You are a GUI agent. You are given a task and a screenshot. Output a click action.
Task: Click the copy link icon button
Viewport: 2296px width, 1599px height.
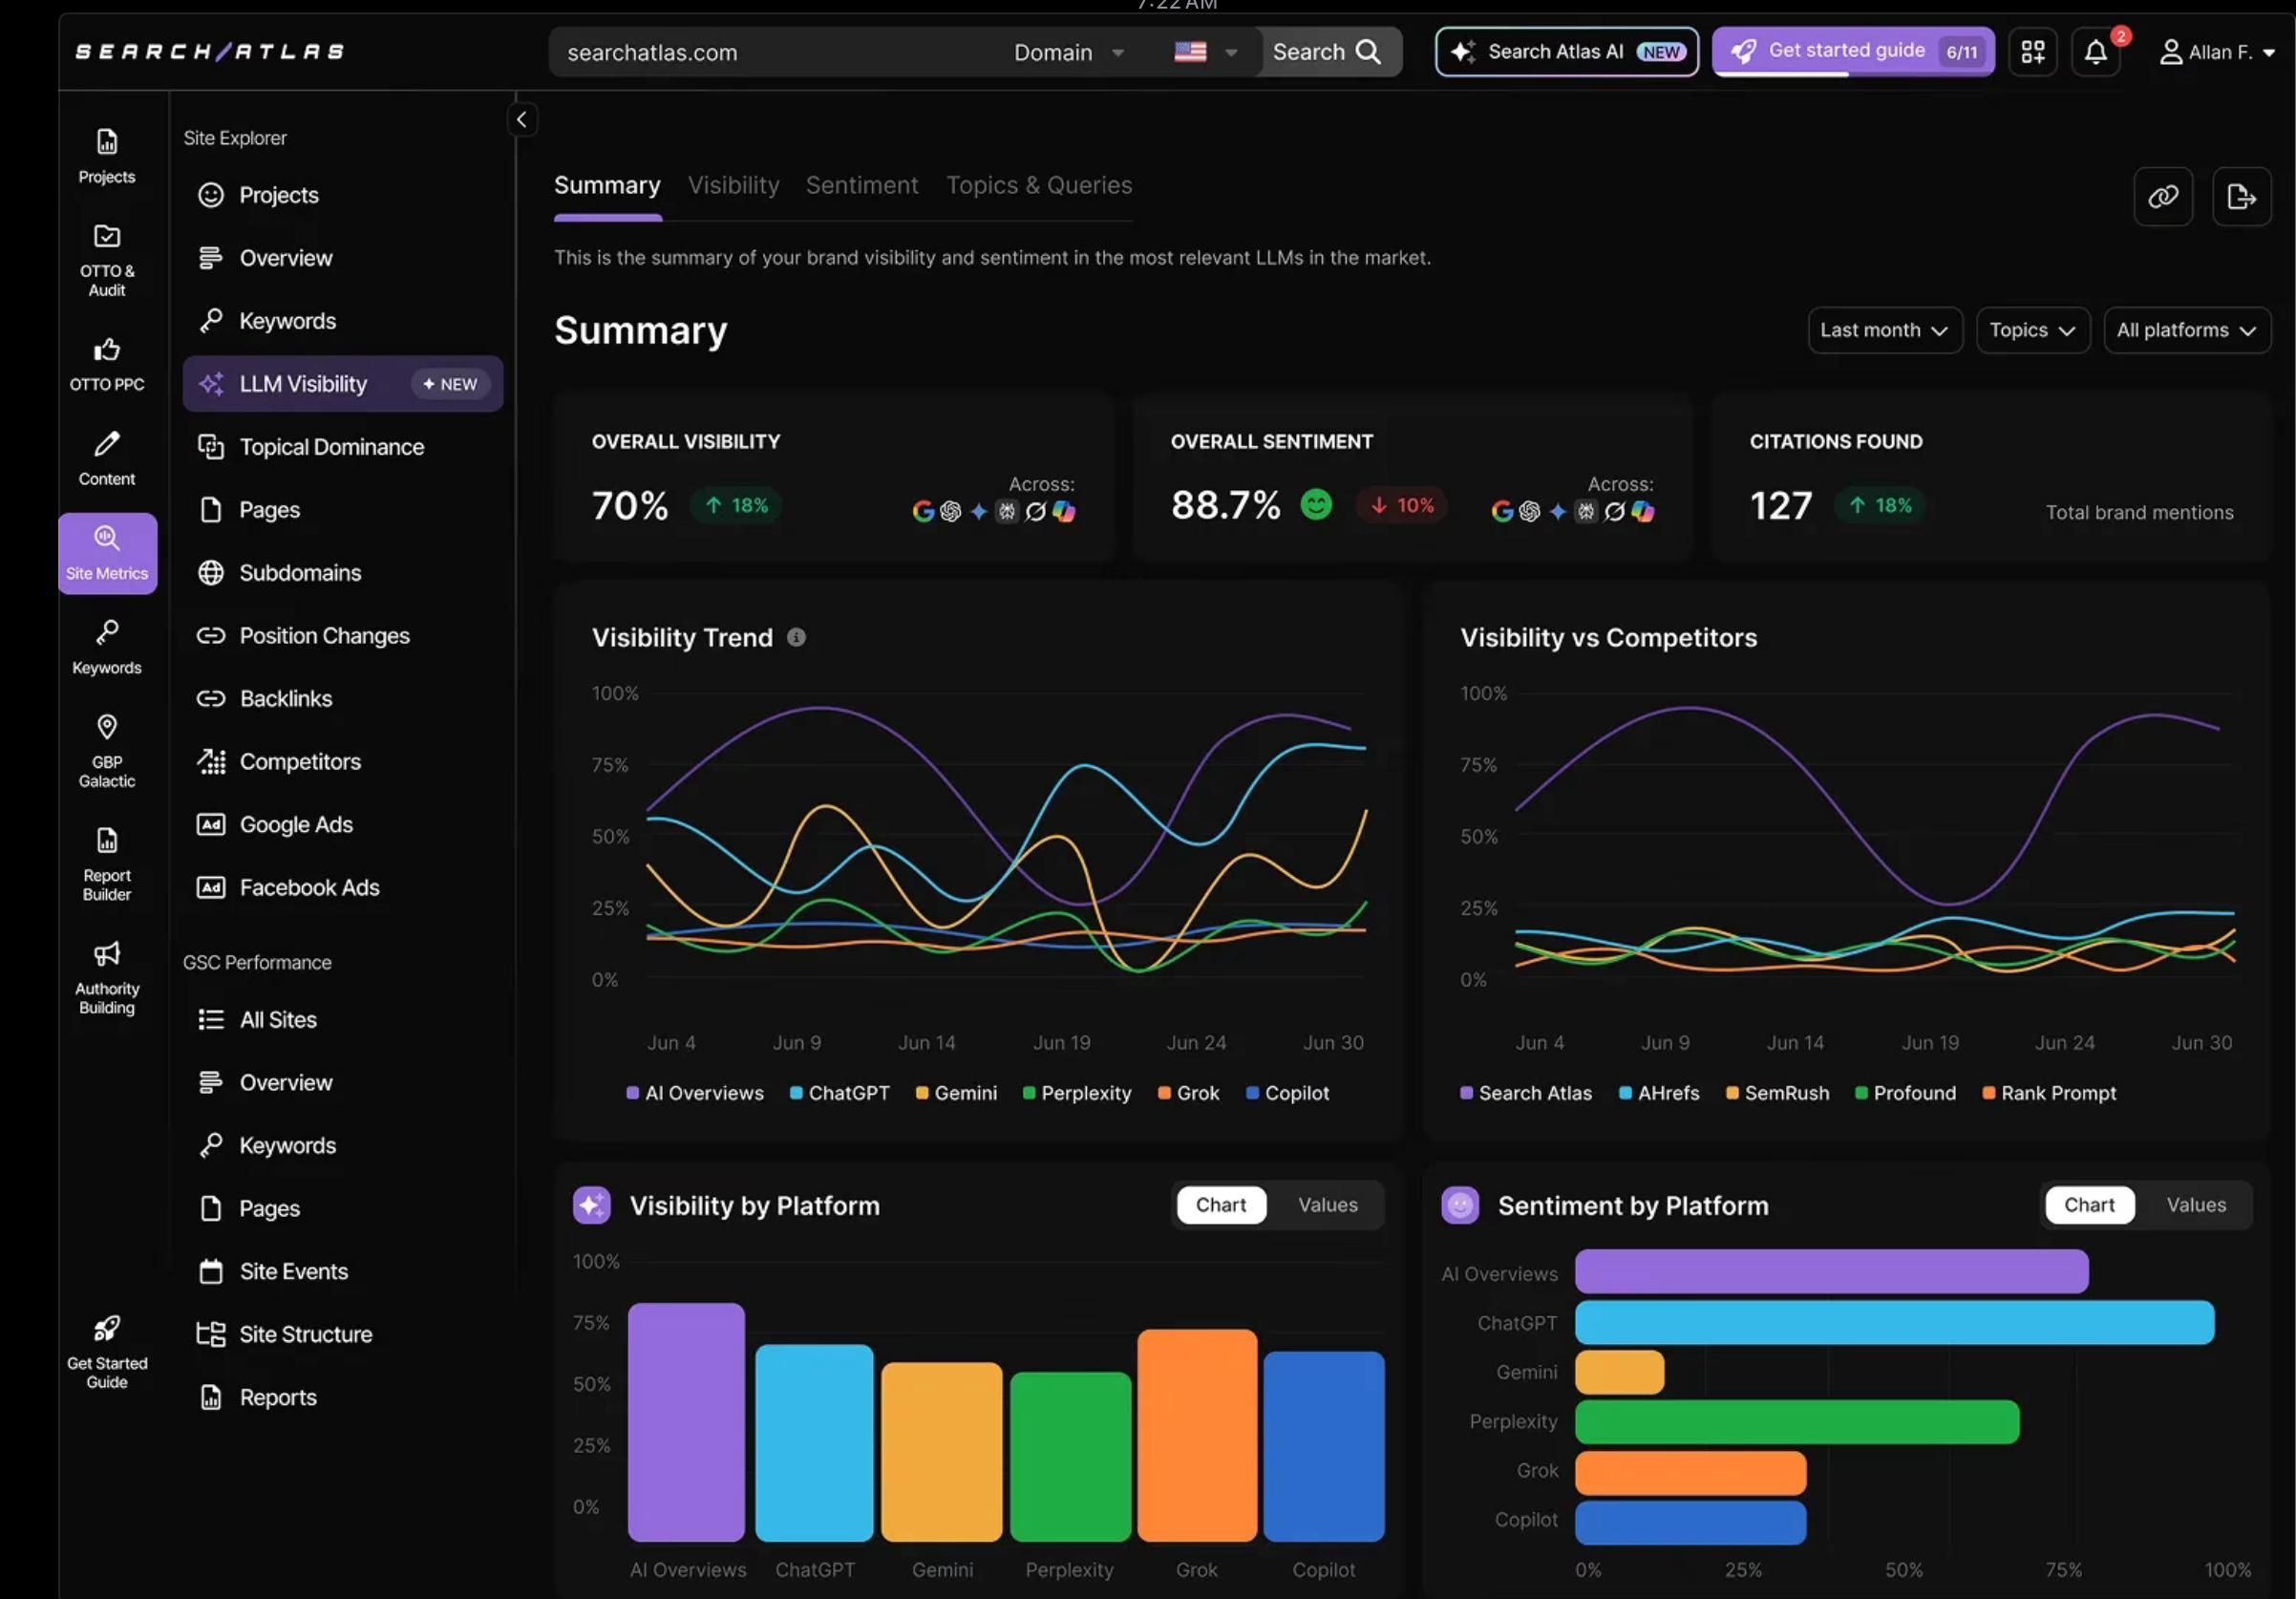coord(2162,197)
